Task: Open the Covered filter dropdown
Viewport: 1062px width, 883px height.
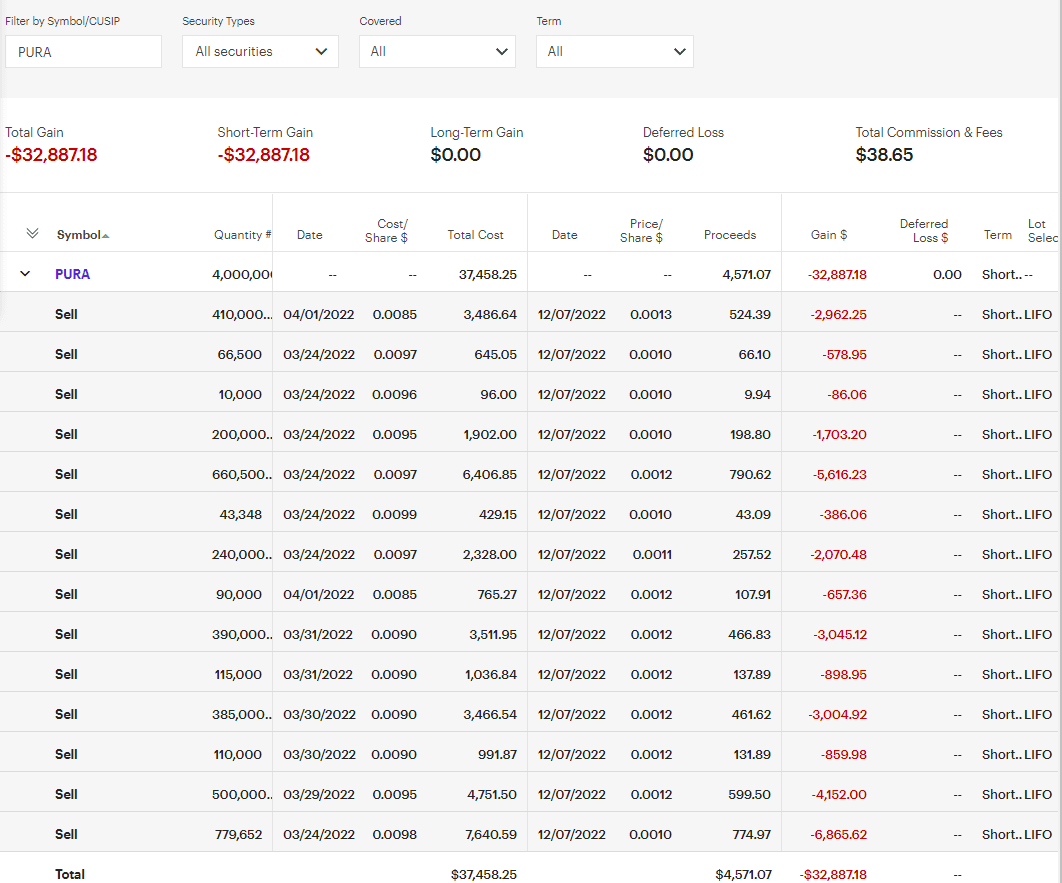Action: coord(437,52)
